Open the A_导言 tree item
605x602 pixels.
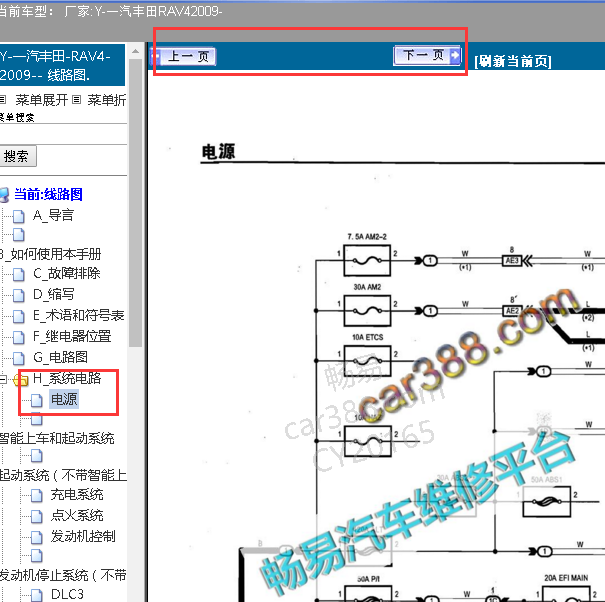(x=53, y=215)
